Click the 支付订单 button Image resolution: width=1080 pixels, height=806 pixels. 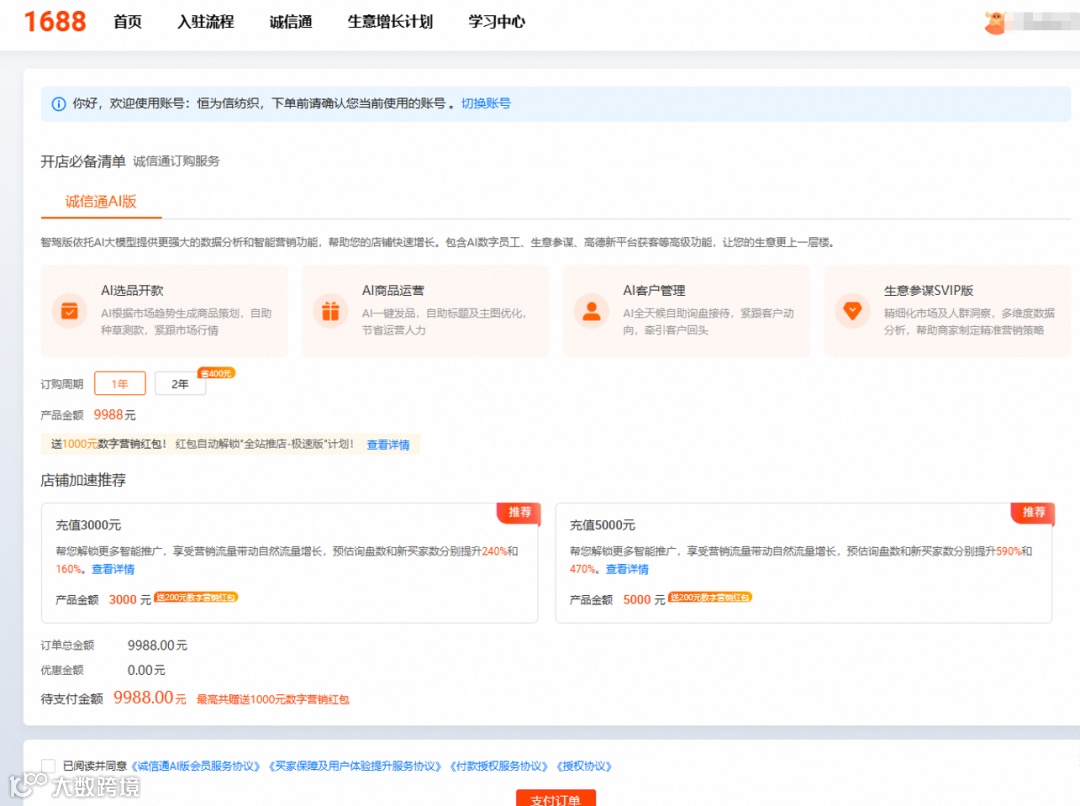click(x=555, y=798)
